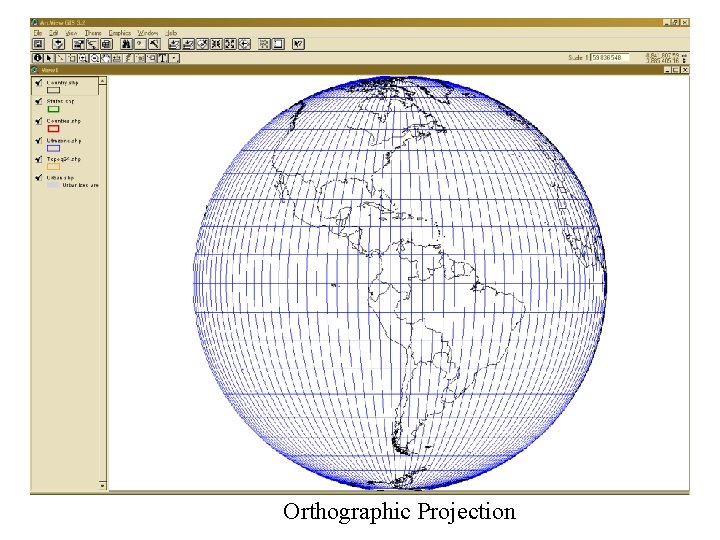Click the gray Urban legend symbol
The image size is (720, 540).
[53, 185]
